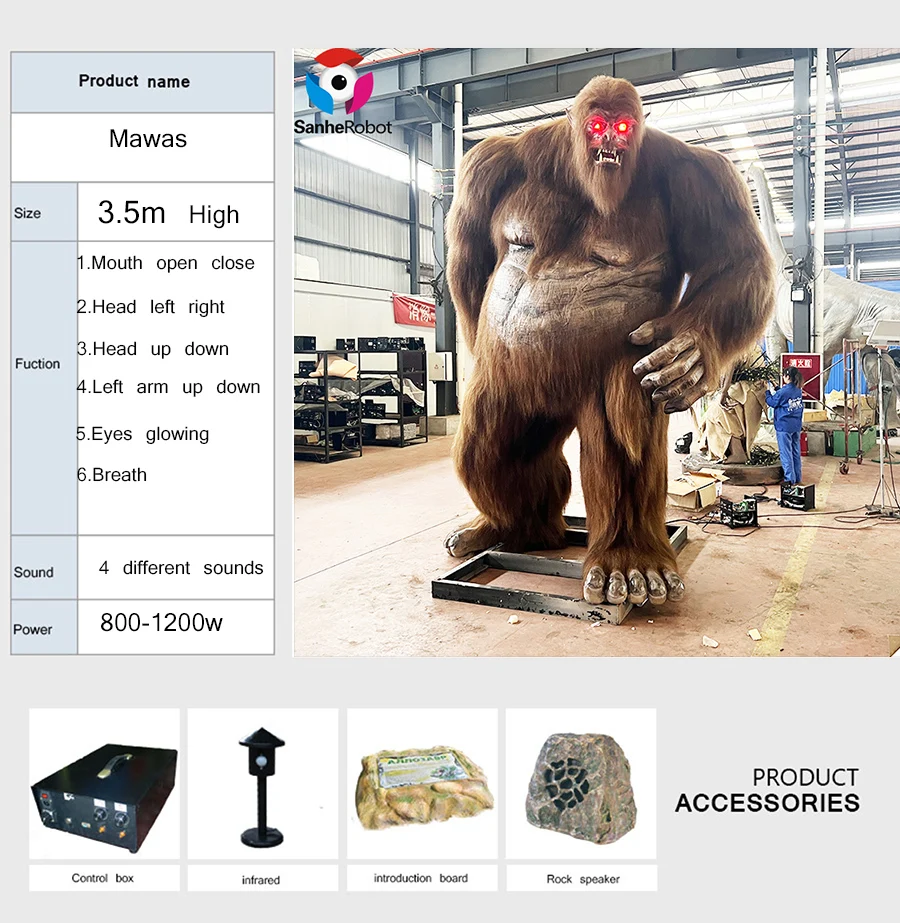
Task: Click the 'Mouth open close' function entry
Action: (168, 263)
